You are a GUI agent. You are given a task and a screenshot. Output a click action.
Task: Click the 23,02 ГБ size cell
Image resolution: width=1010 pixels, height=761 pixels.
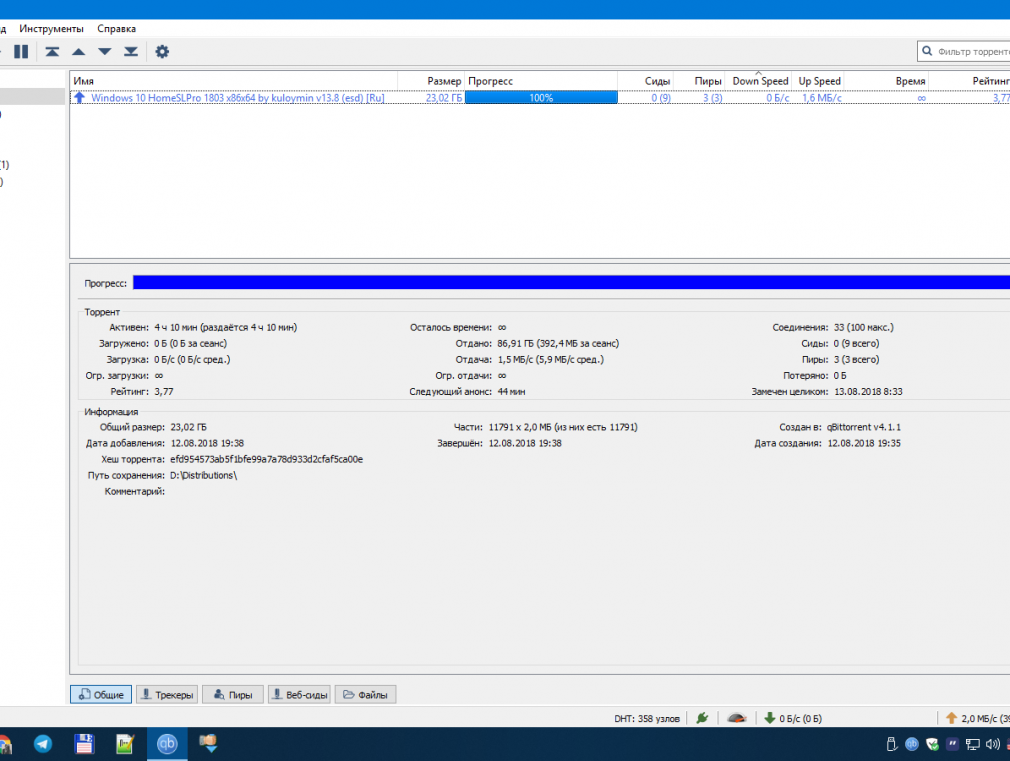[x=444, y=97]
